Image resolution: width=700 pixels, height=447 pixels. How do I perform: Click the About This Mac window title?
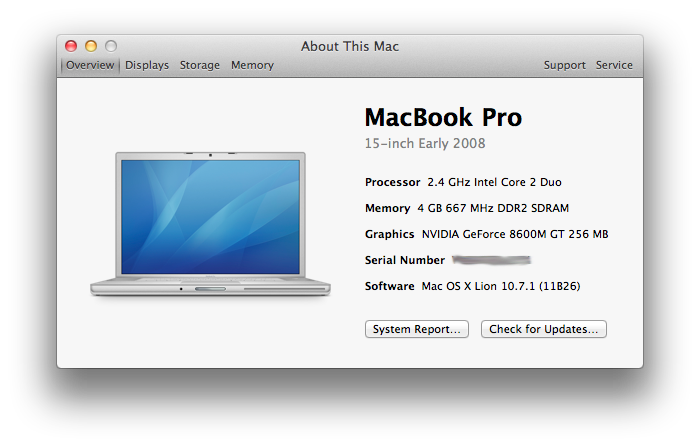[350, 46]
